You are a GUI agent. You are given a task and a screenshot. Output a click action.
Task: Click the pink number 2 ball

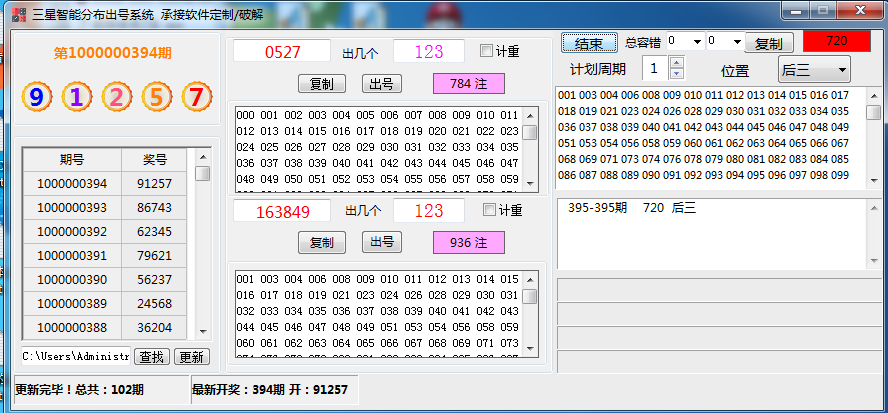[x=117, y=97]
